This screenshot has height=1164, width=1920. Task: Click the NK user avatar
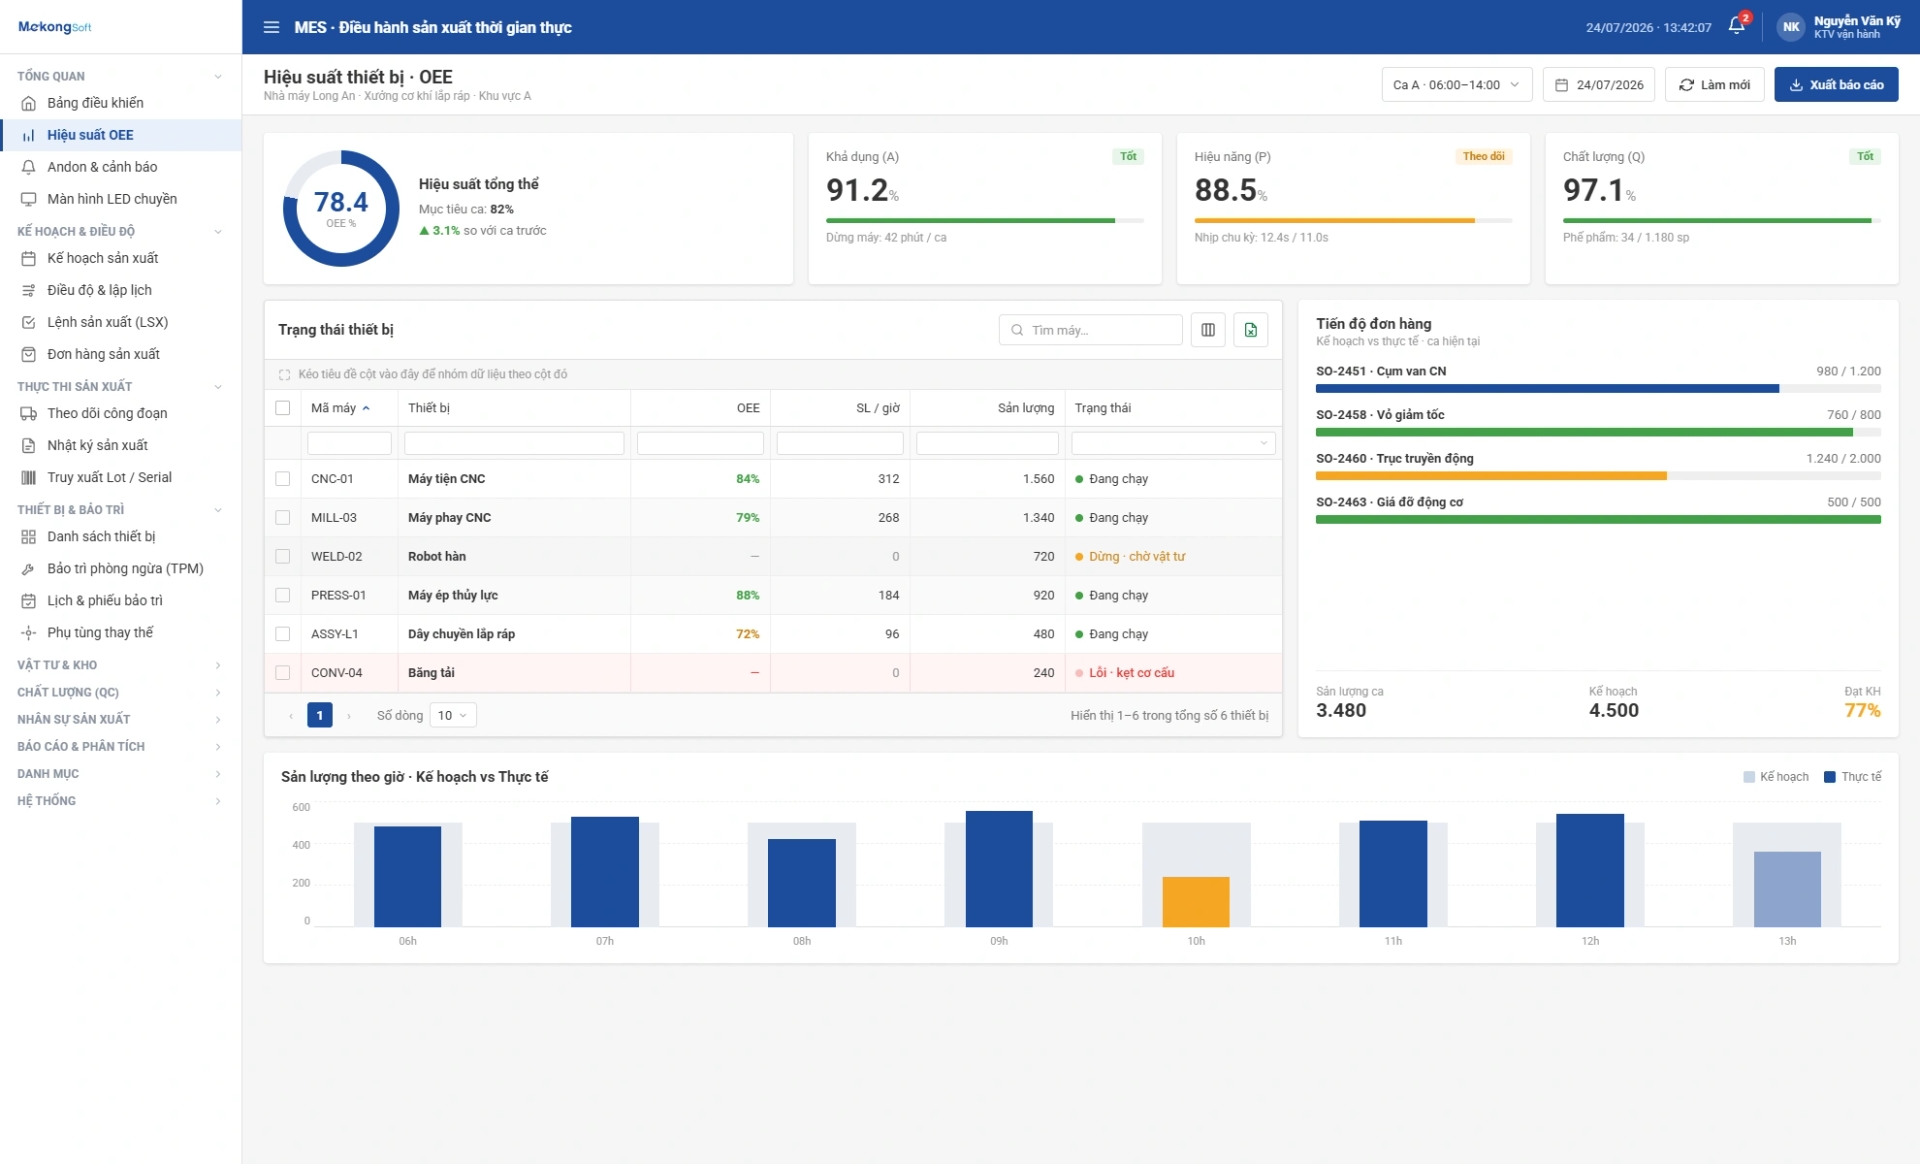(1791, 27)
